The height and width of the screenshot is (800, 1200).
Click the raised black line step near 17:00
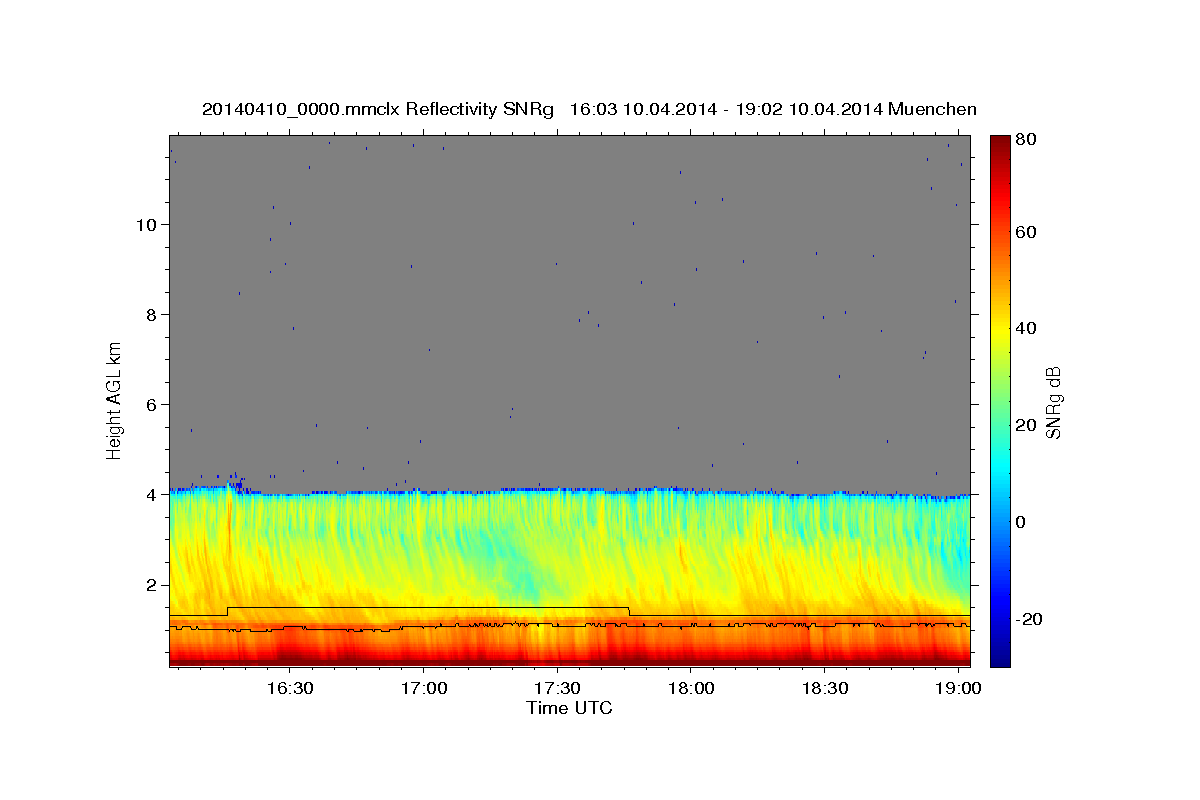point(428,607)
